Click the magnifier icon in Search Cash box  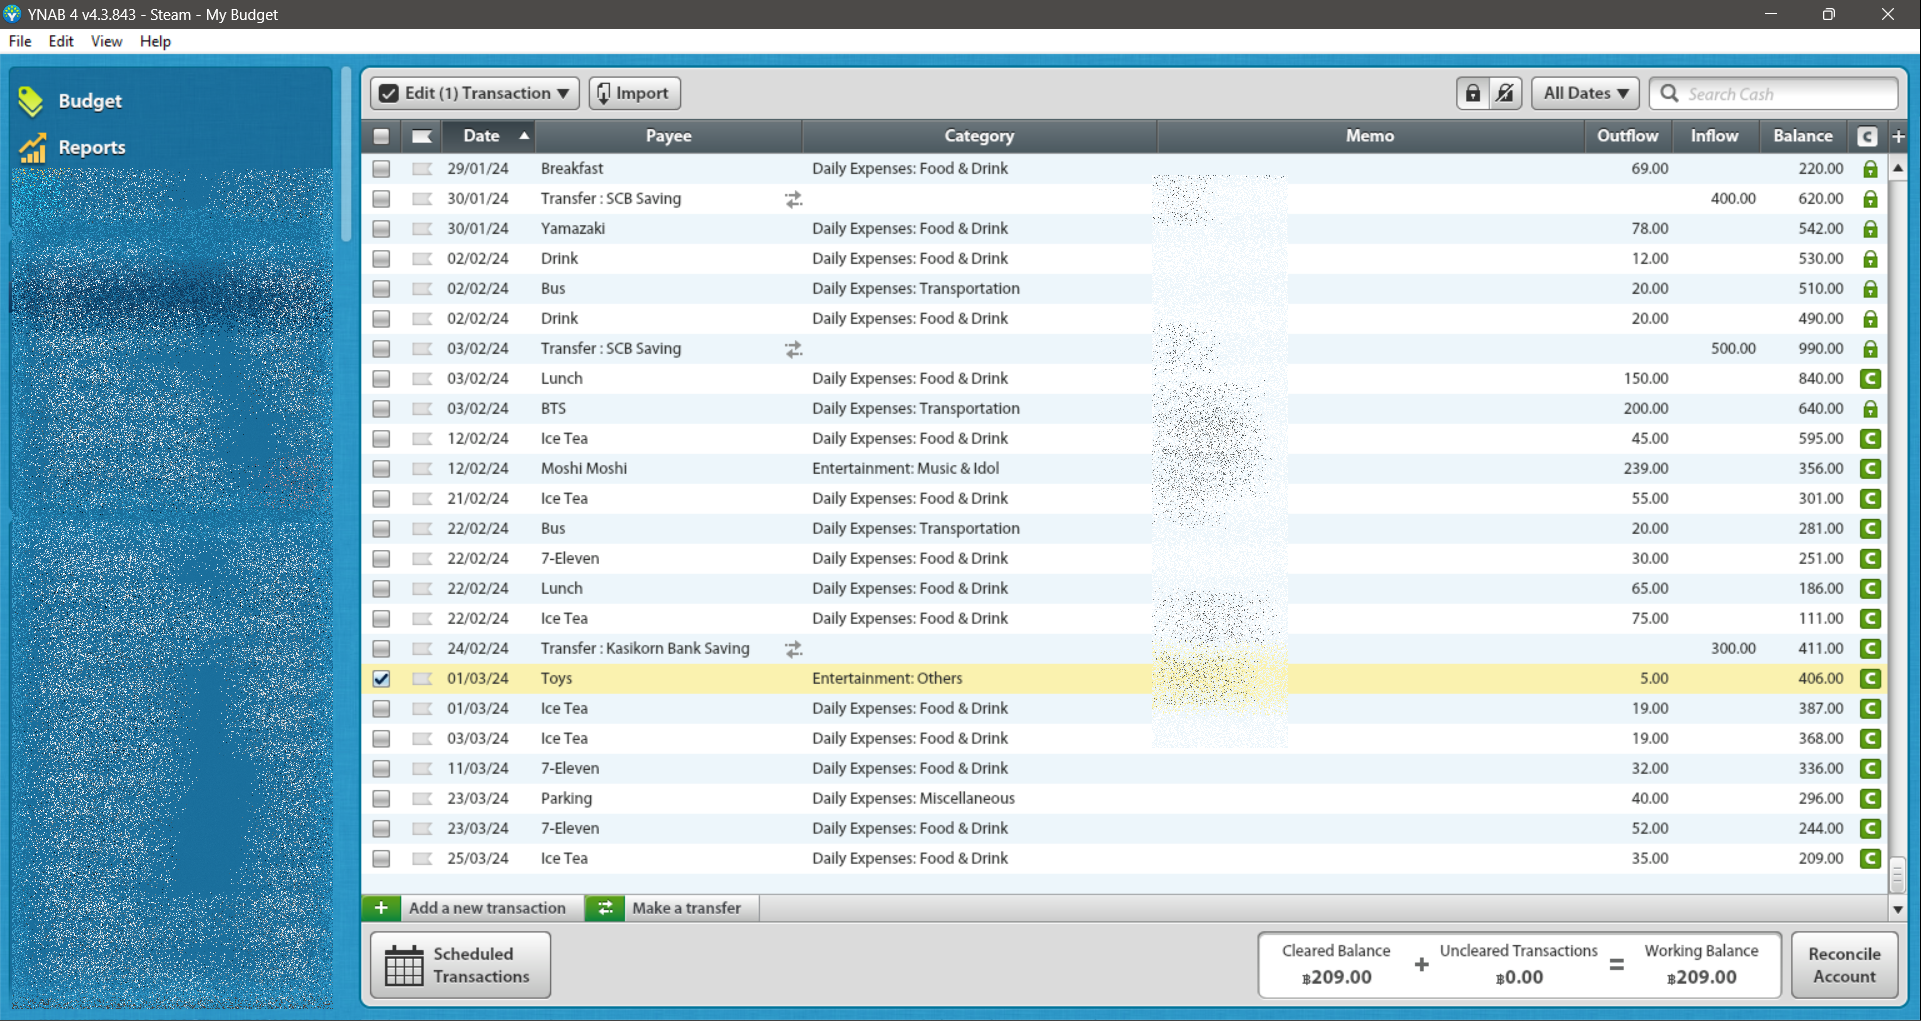point(1669,94)
